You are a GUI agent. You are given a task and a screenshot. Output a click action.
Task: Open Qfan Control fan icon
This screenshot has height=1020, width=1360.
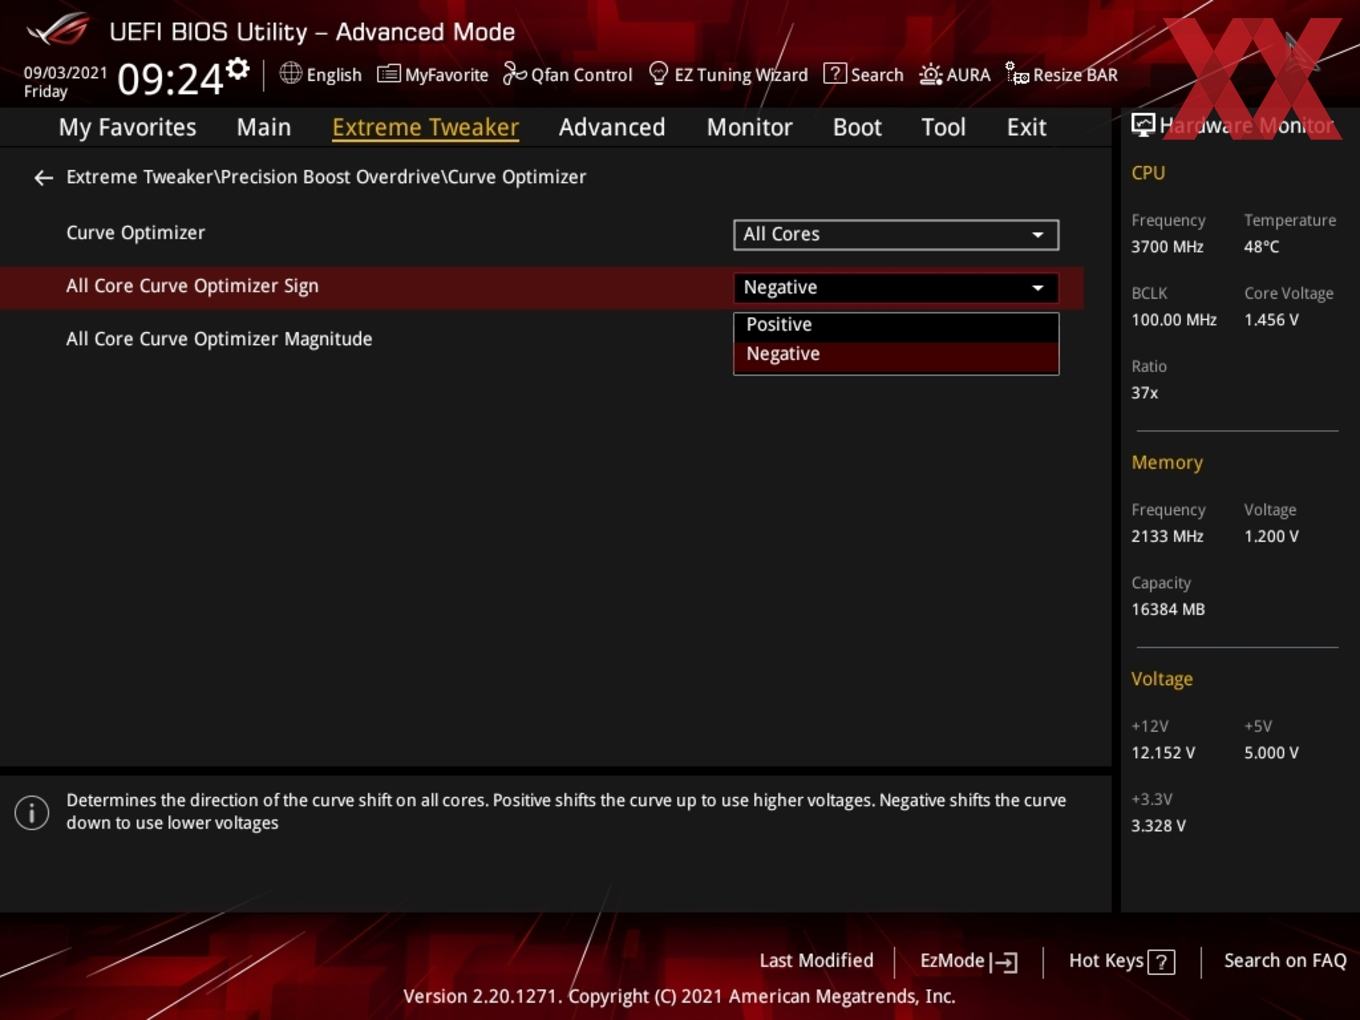[x=514, y=73]
